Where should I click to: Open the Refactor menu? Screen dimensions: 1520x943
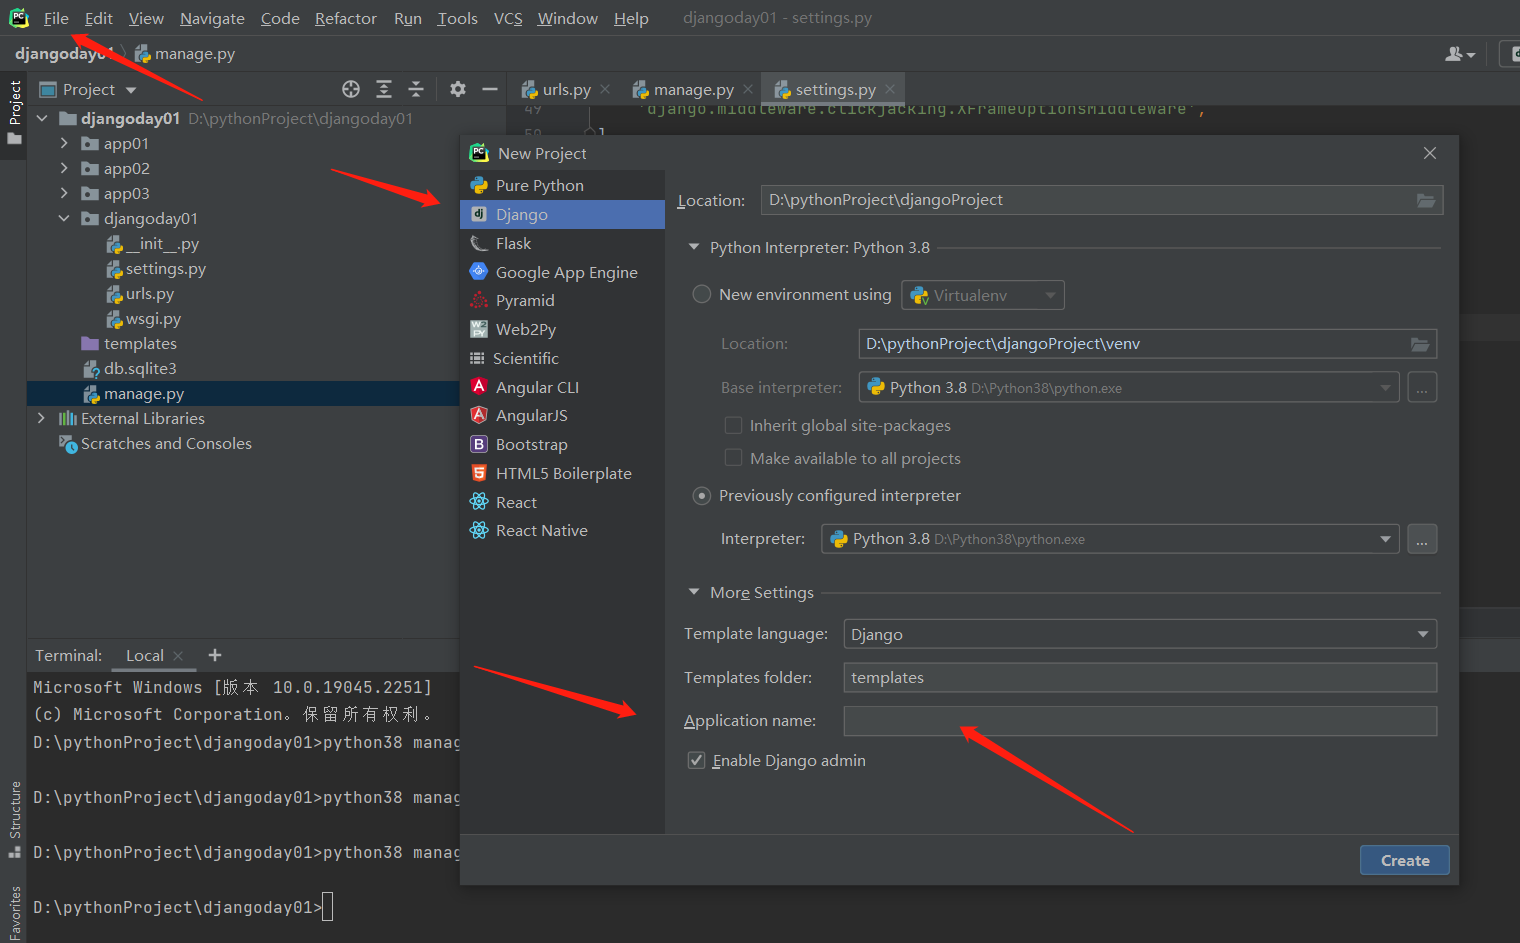pos(346,18)
